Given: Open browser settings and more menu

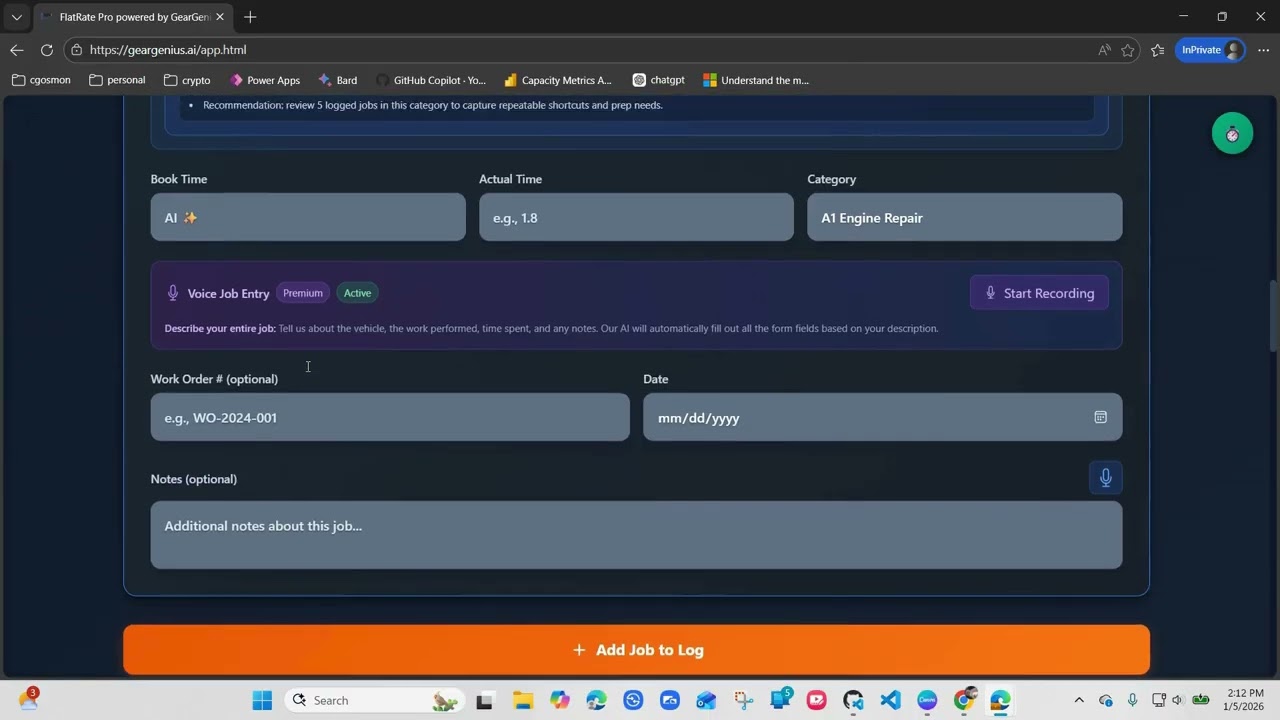Looking at the screenshot, I should pos(1263,50).
